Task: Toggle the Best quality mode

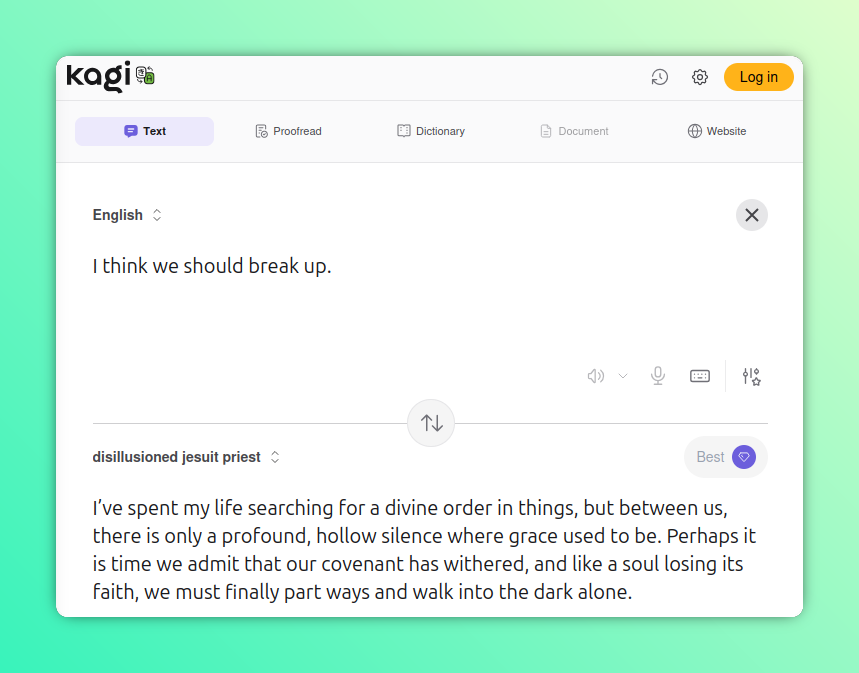Action: click(x=726, y=457)
